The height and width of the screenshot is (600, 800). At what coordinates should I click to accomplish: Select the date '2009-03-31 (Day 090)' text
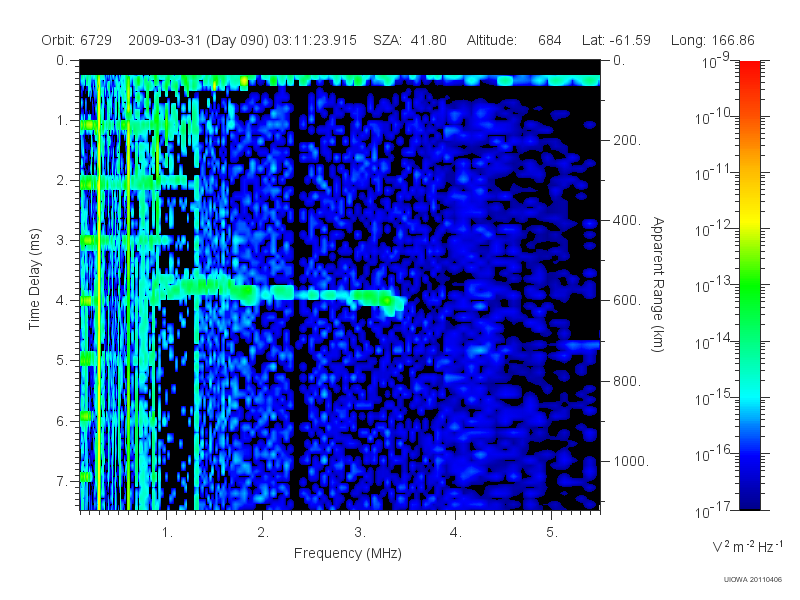pos(198,40)
